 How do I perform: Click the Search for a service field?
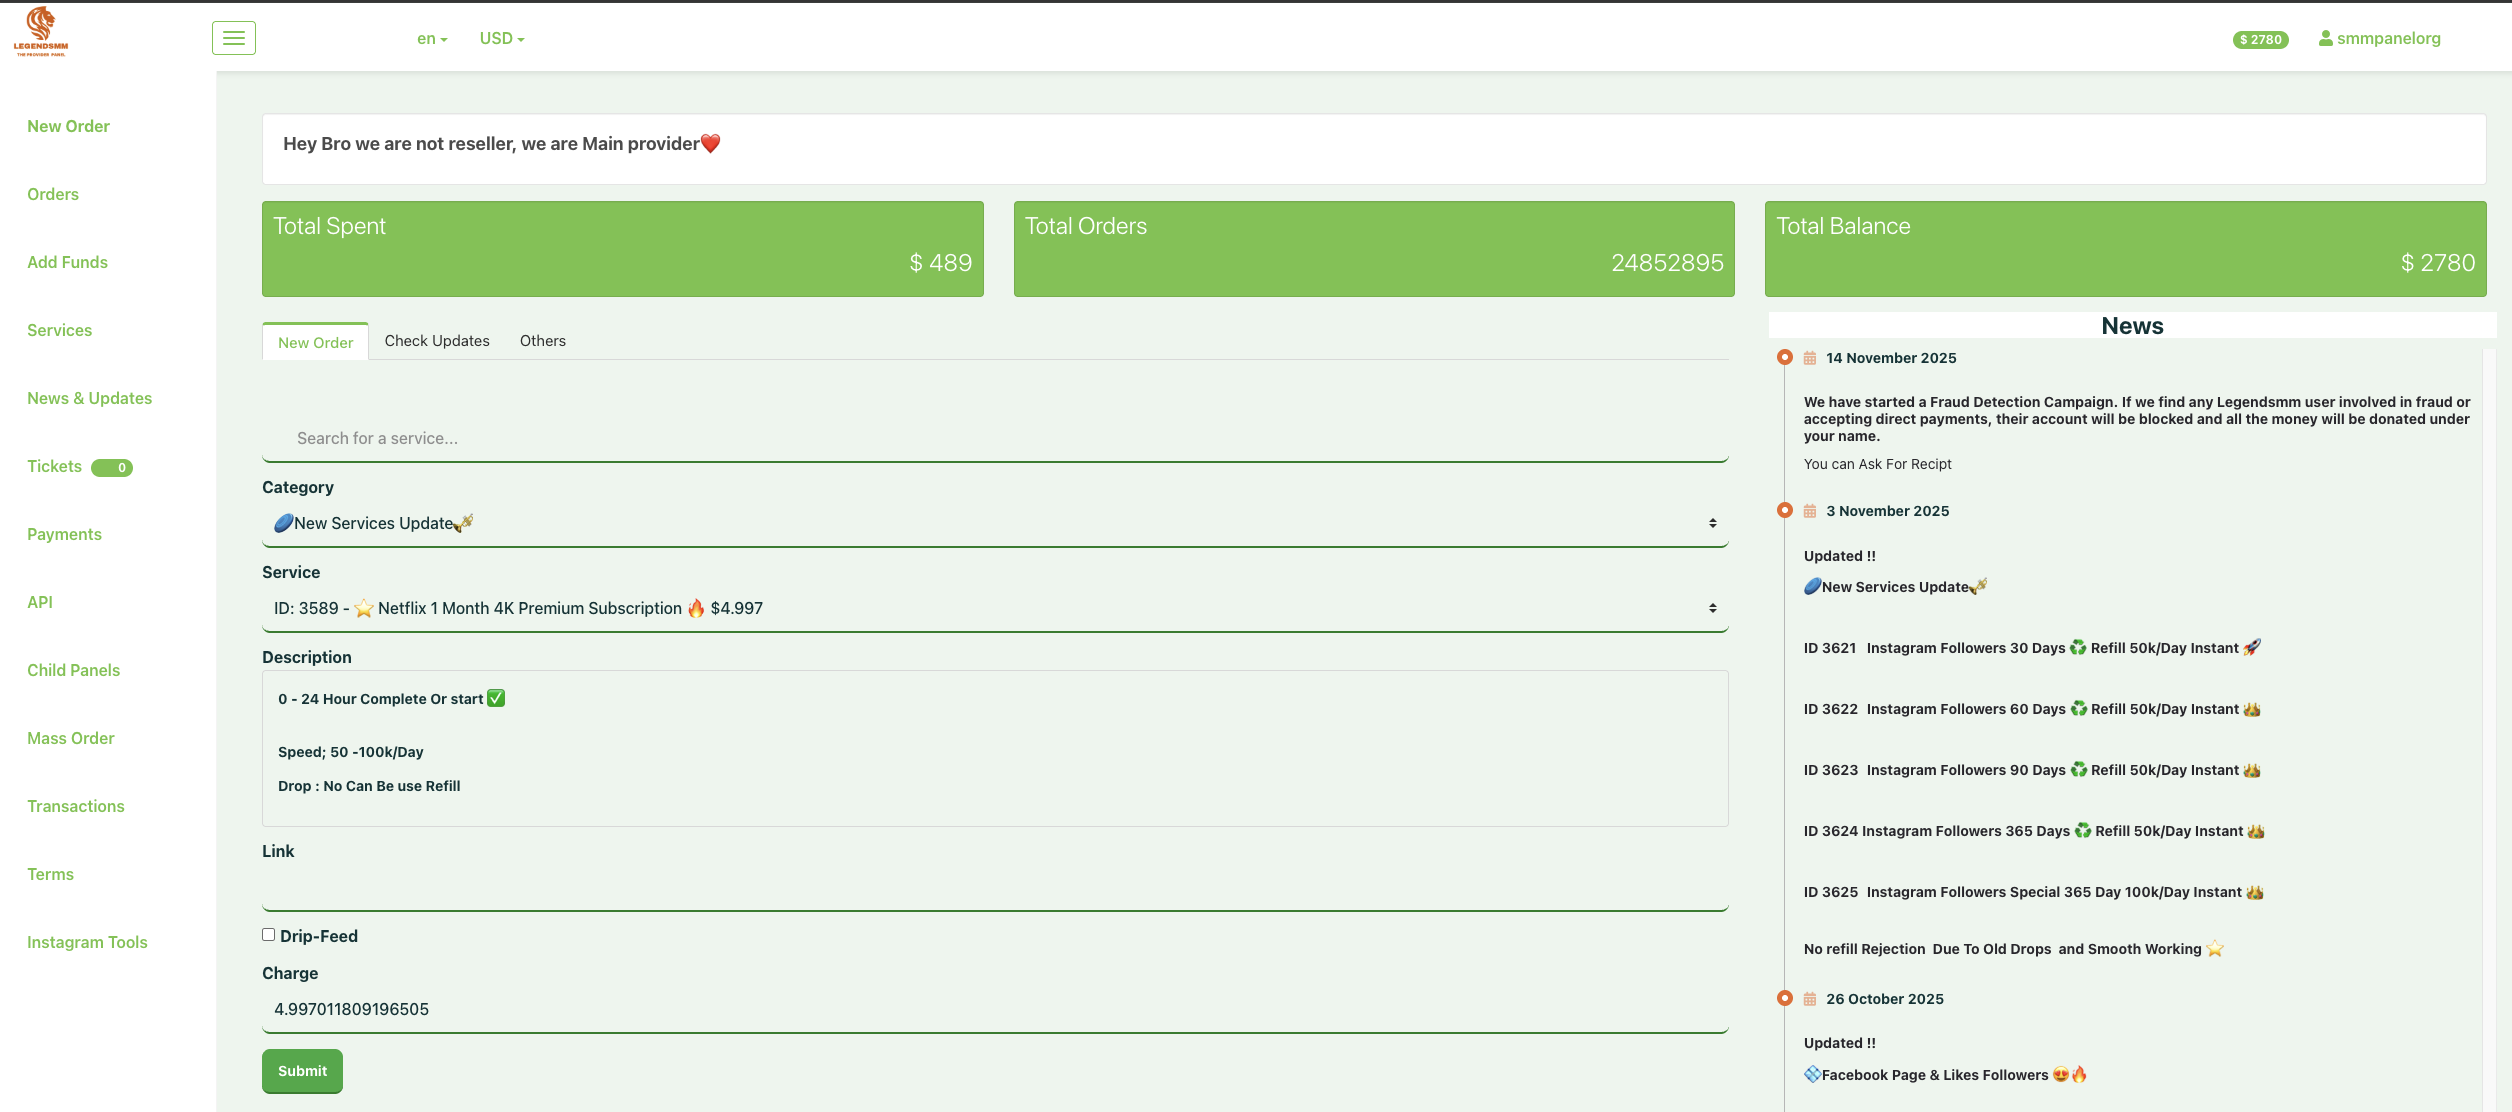(994, 438)
